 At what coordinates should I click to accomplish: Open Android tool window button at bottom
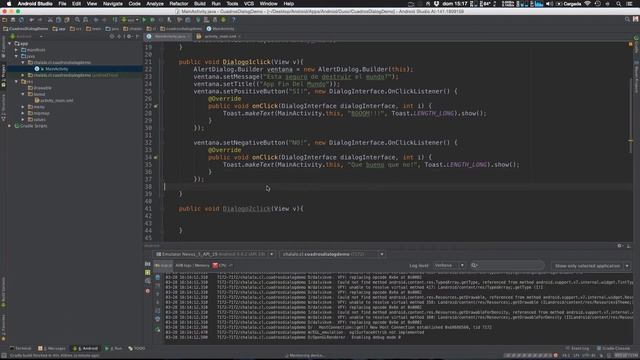pyautogui.click(x=85, y=349)
